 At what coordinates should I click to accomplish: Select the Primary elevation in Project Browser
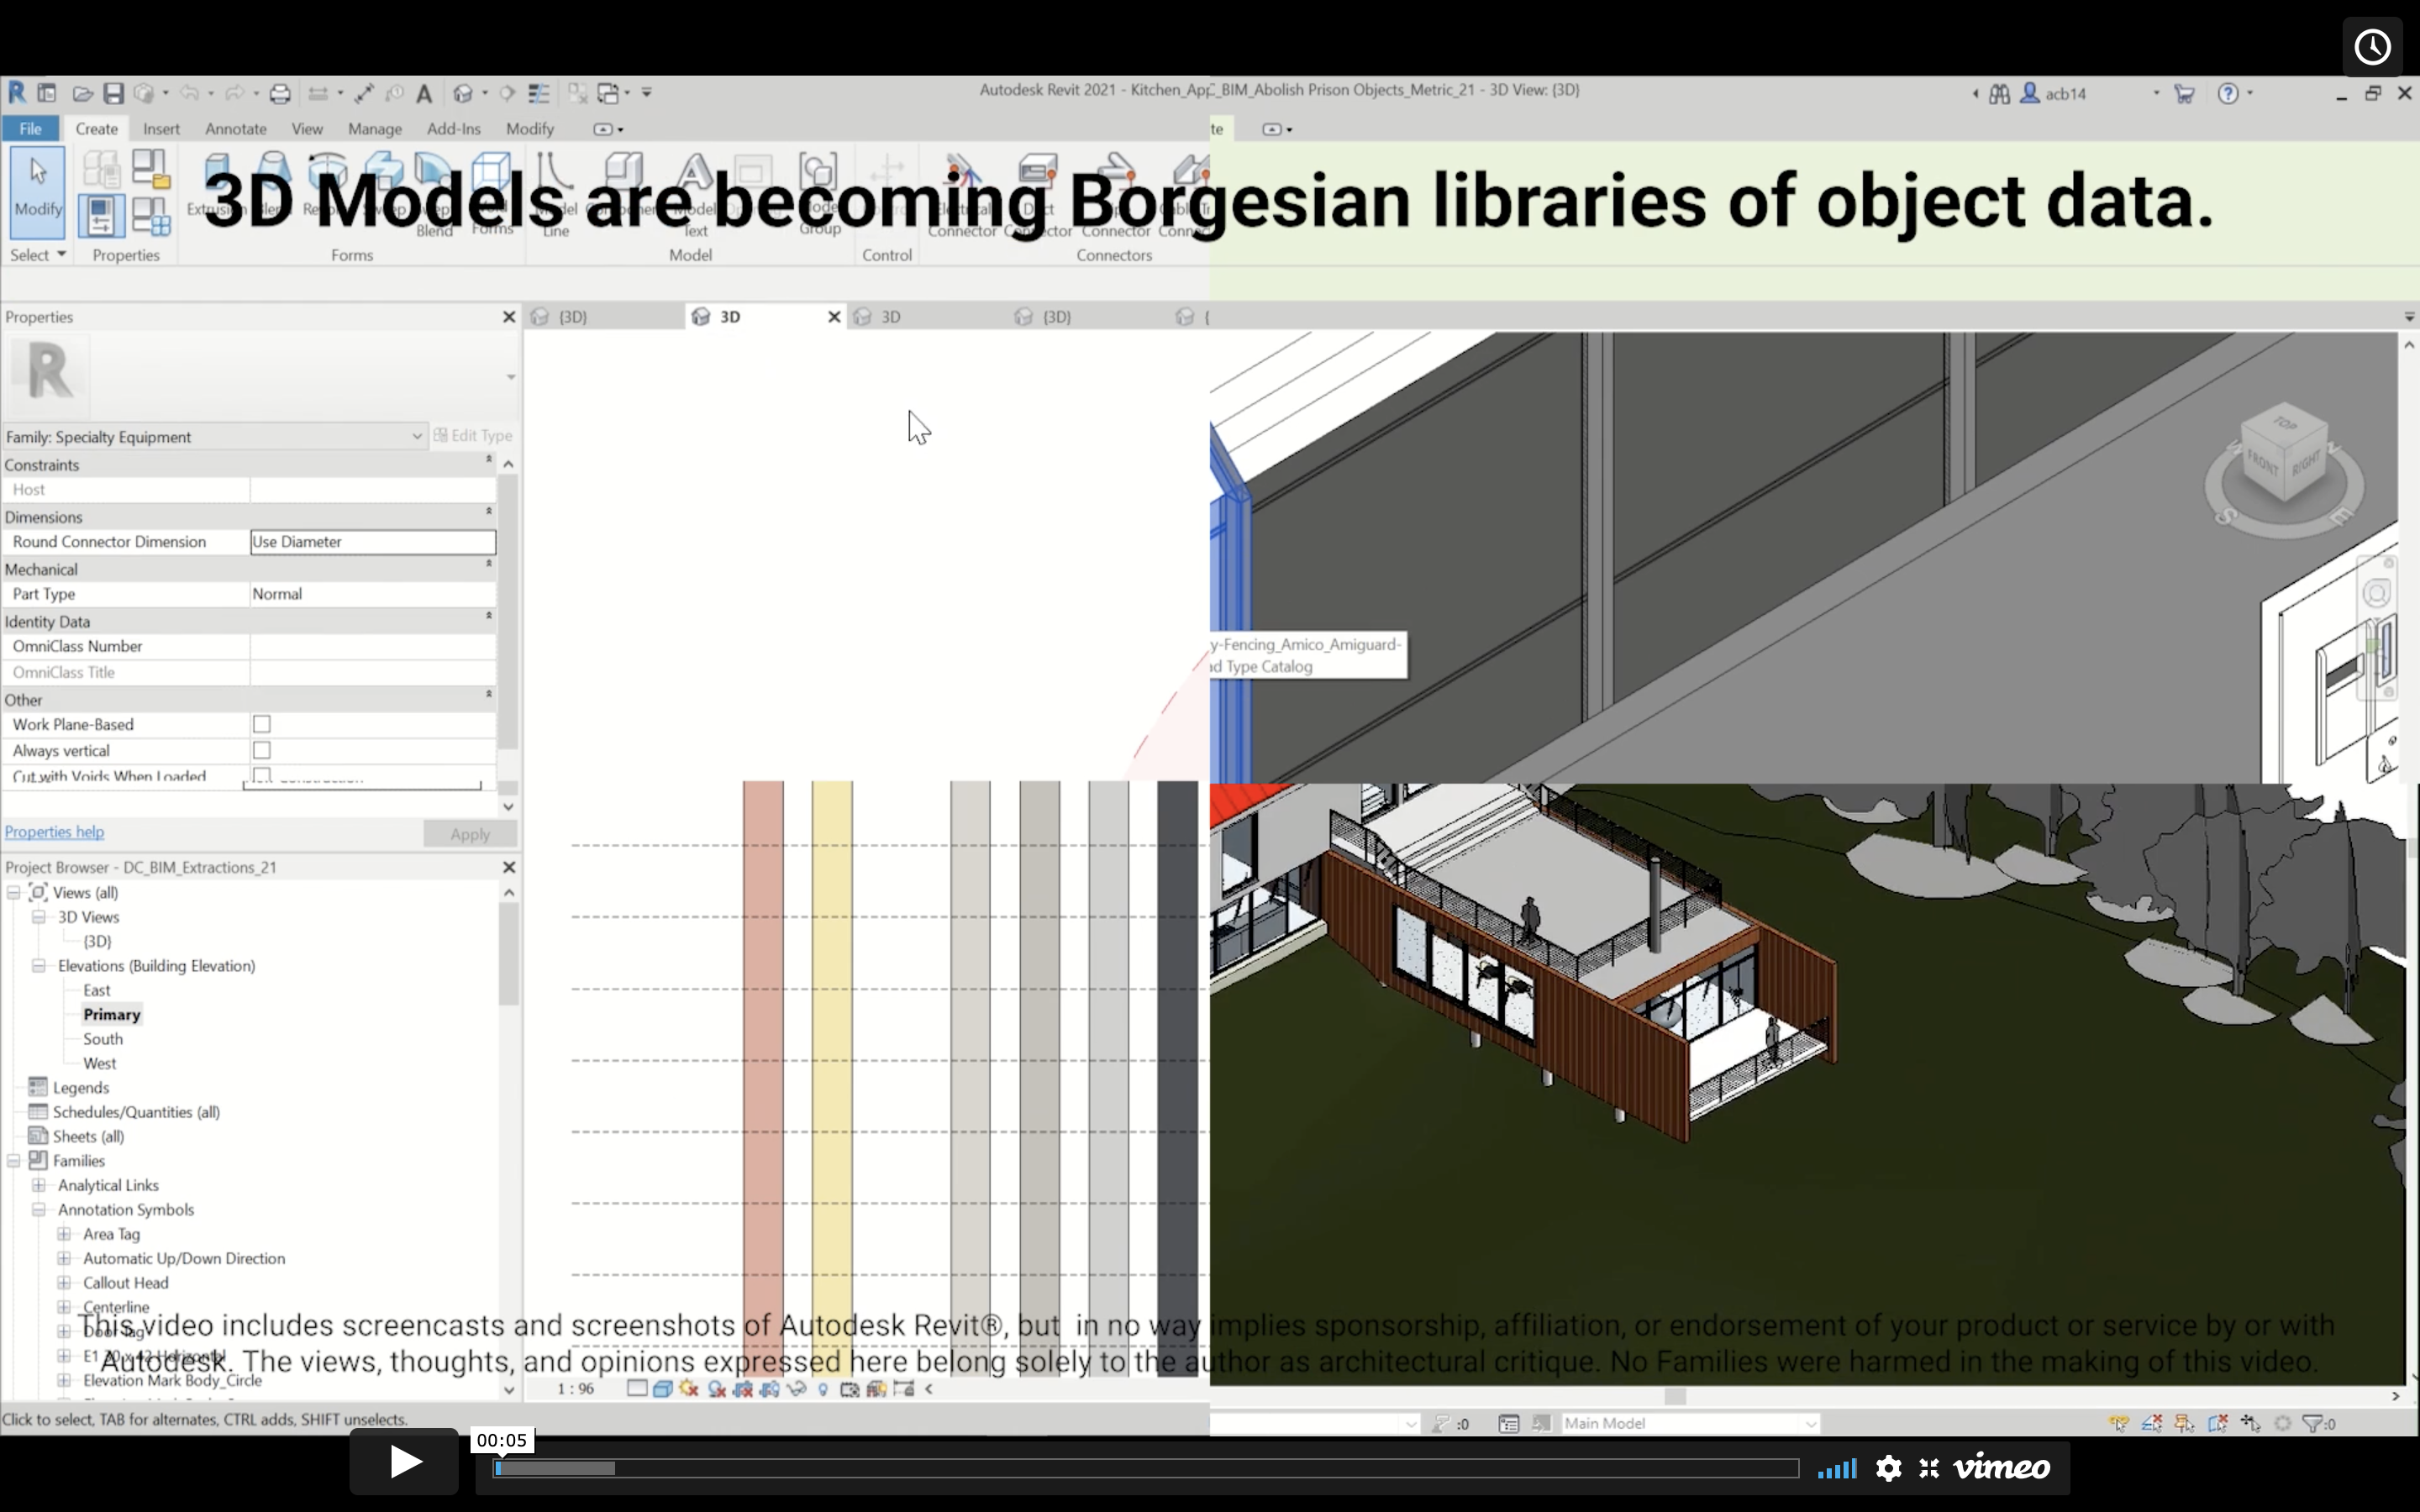[112, 1015]
